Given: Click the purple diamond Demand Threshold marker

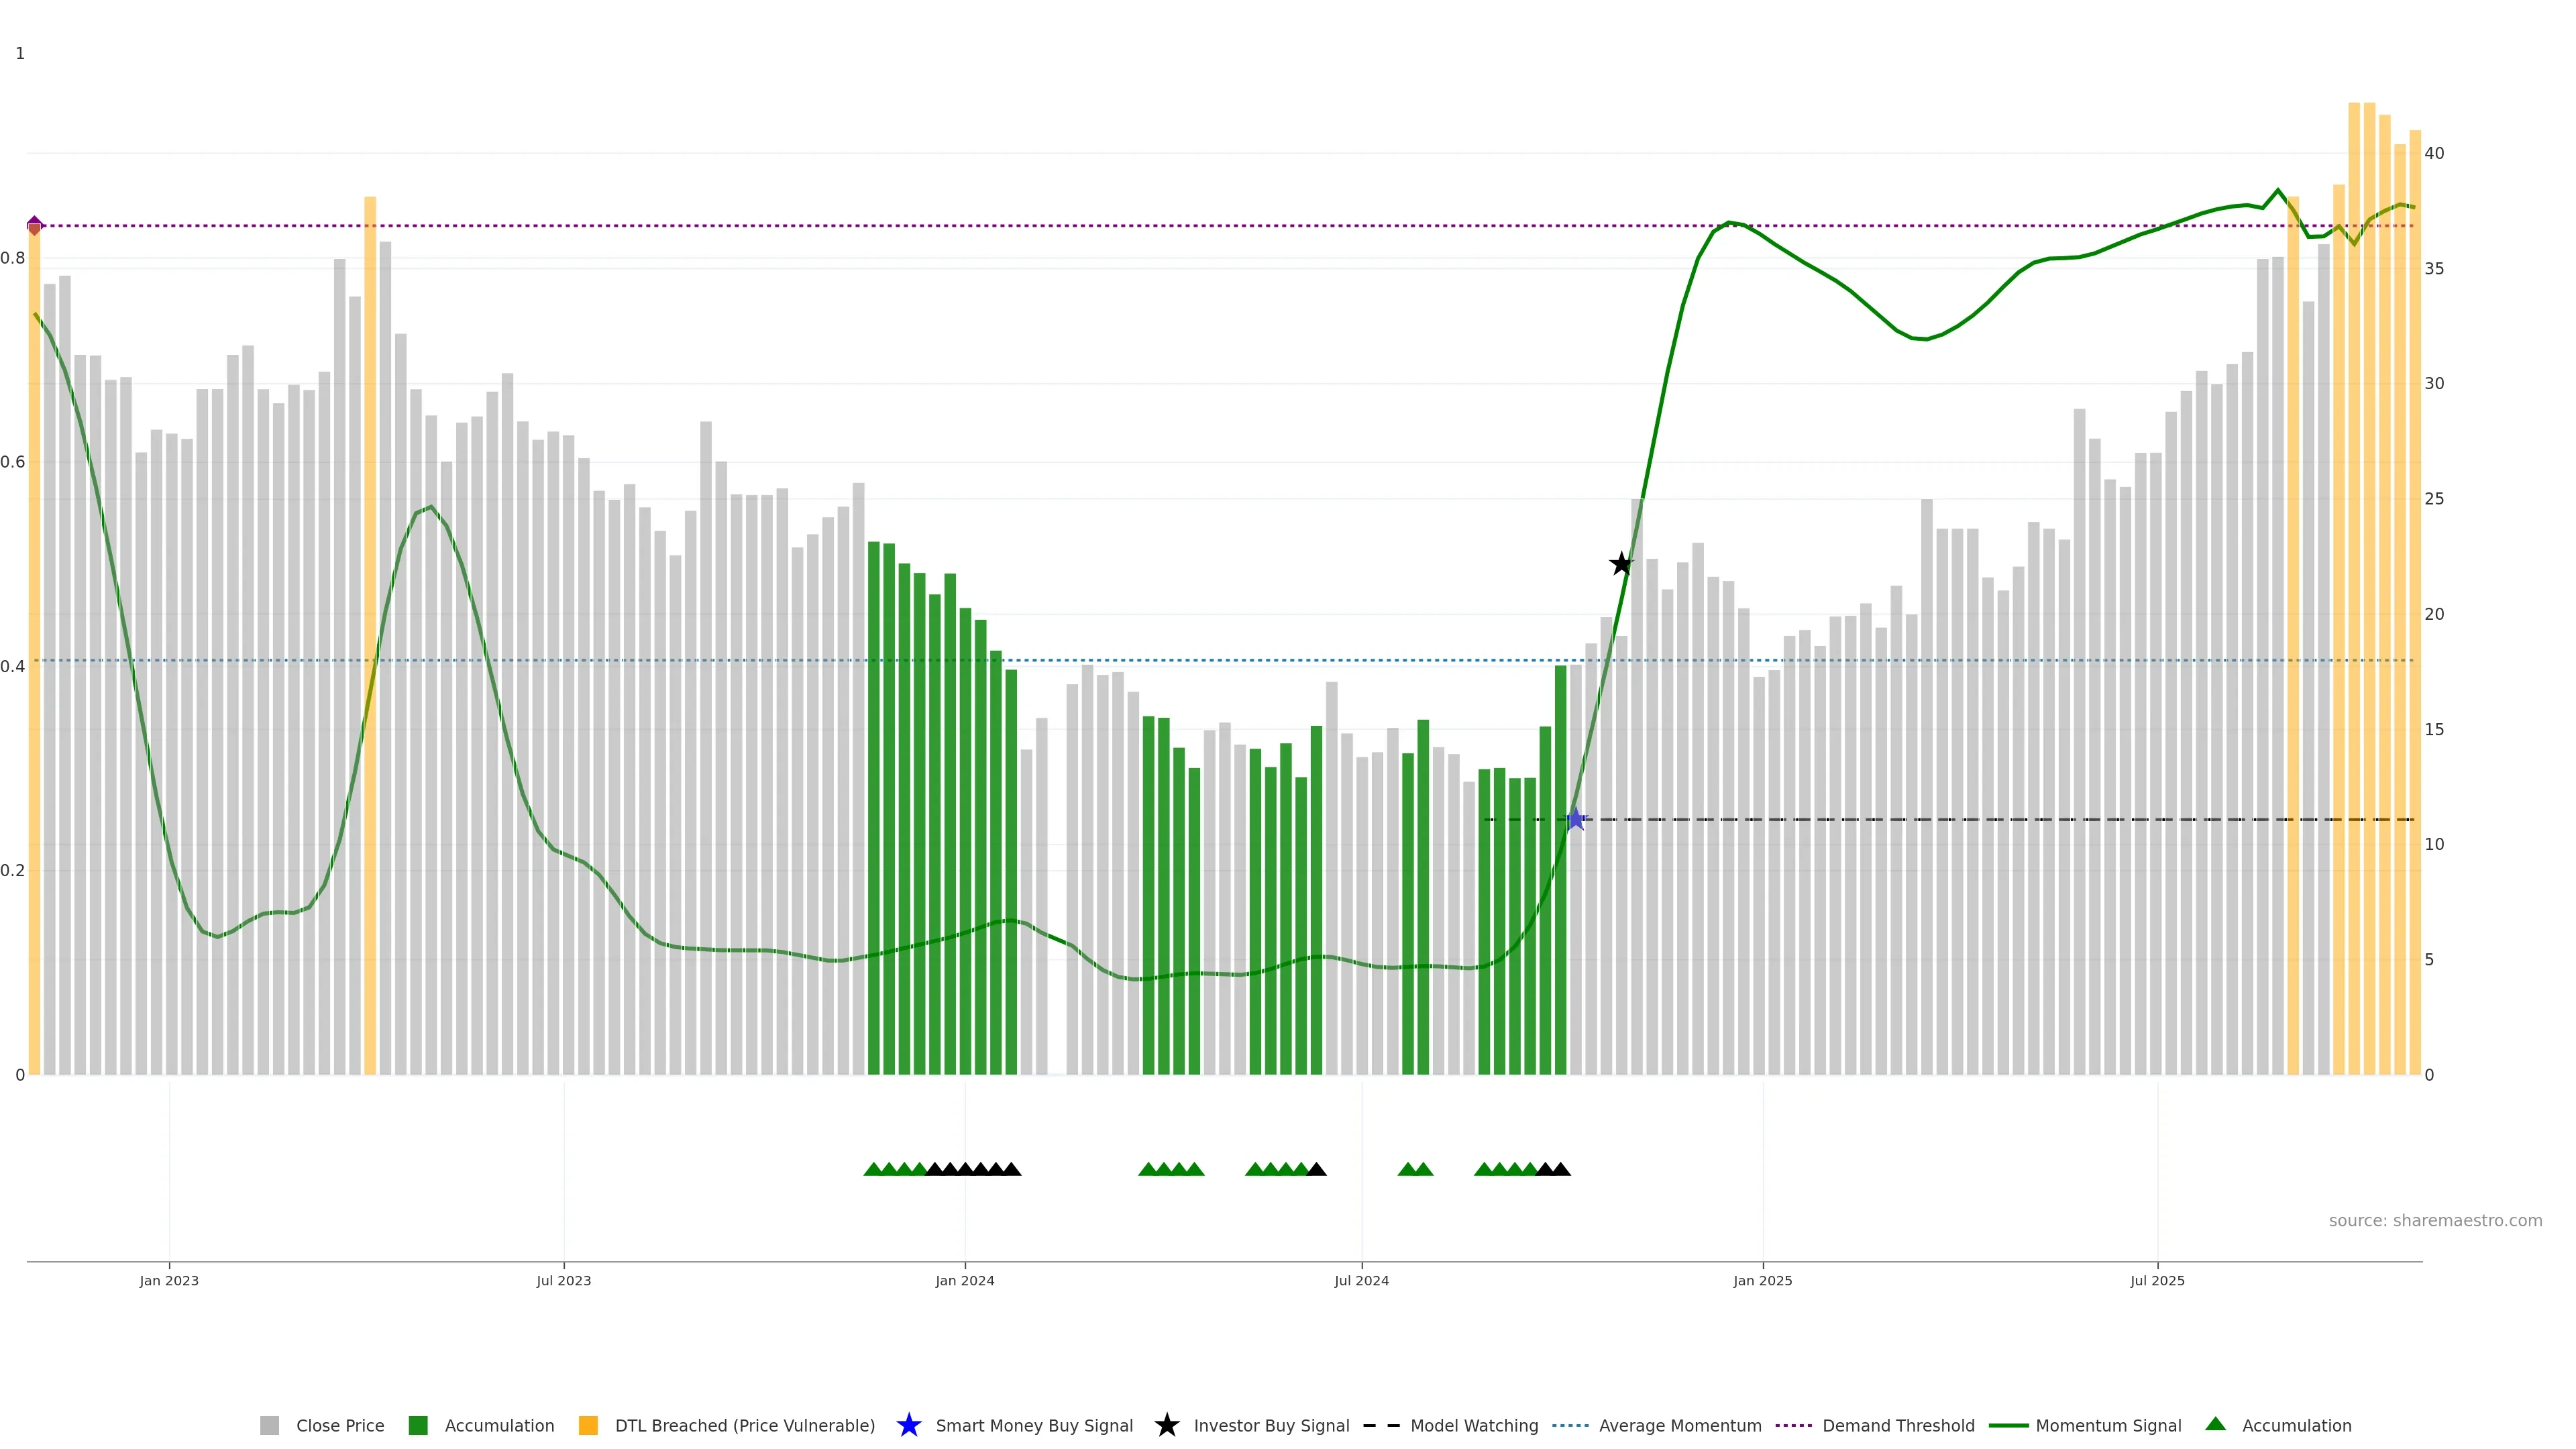Looking at the screenshot, I should point(35,225).
